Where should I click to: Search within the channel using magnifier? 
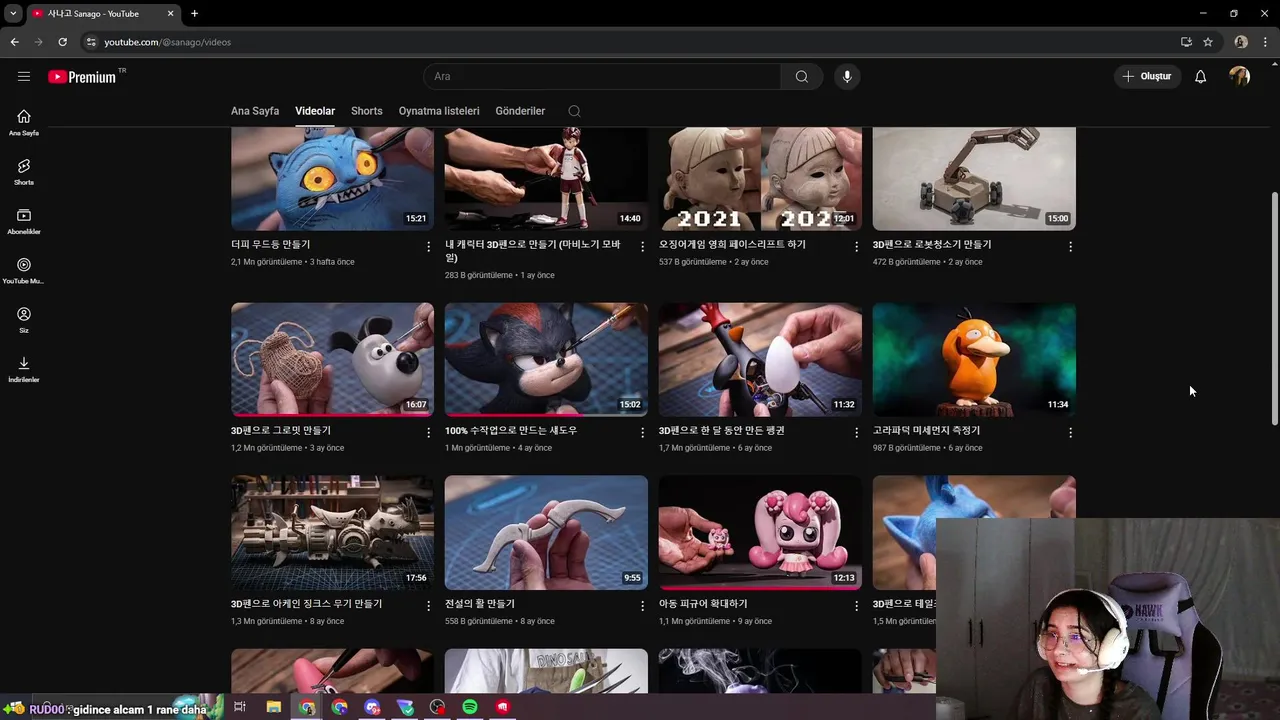click(574, 111)
